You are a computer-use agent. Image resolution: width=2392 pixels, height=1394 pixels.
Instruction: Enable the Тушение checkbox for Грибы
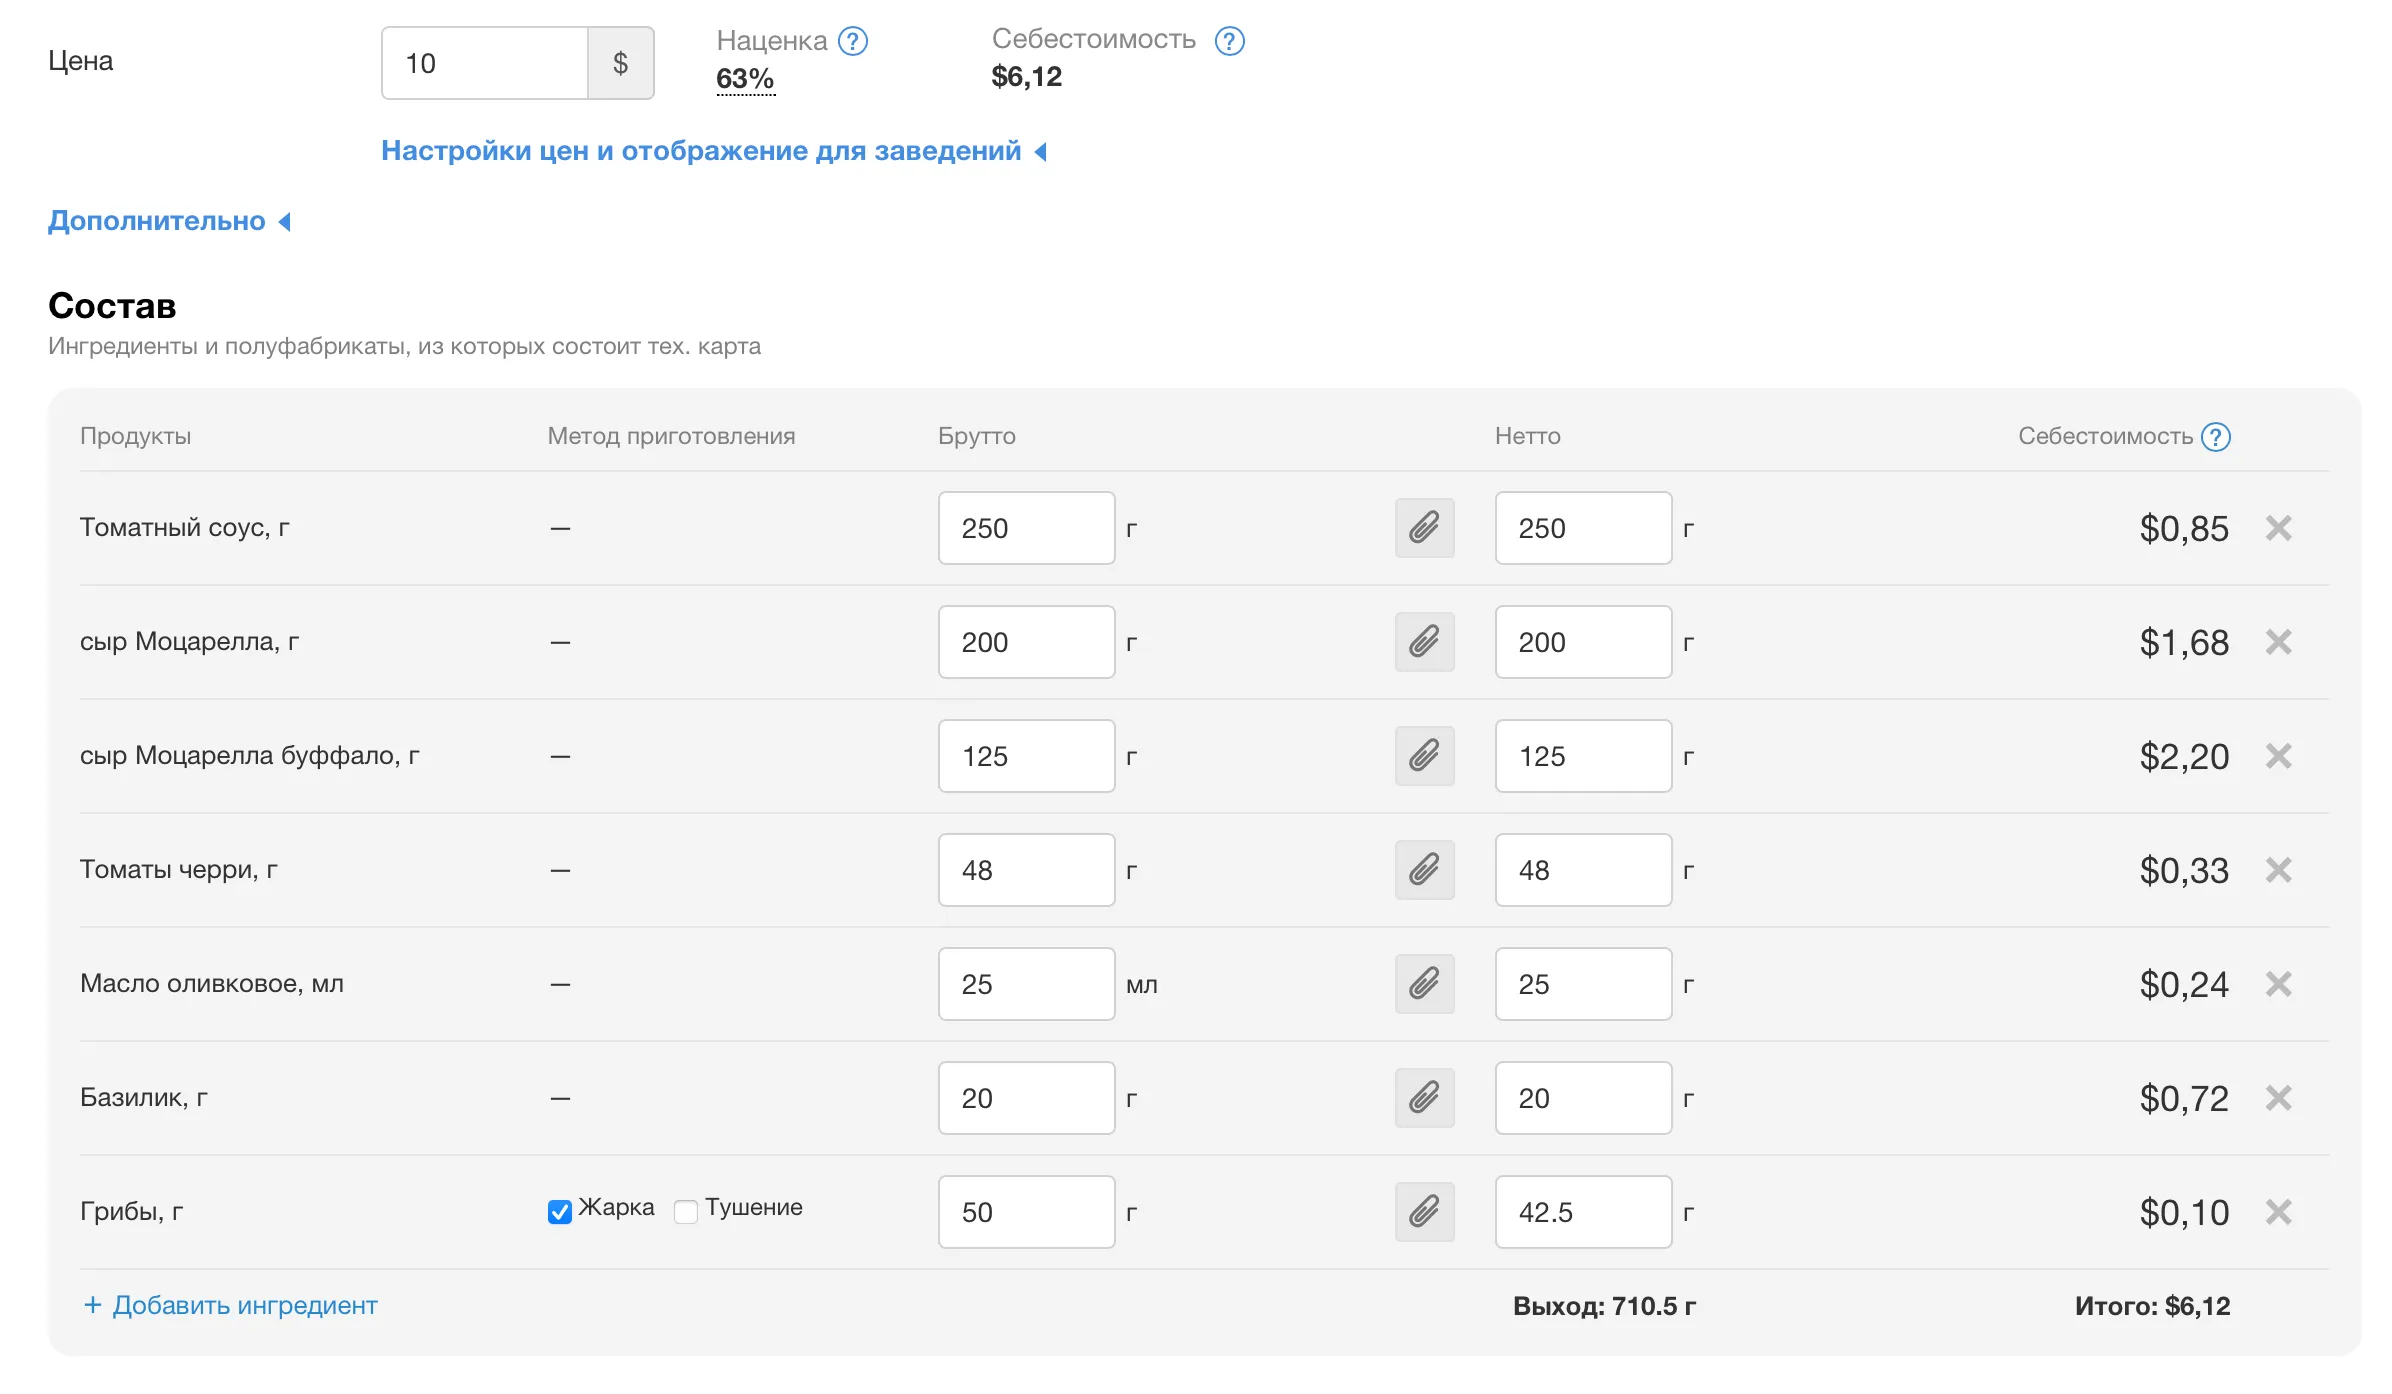click(686, 1212)
